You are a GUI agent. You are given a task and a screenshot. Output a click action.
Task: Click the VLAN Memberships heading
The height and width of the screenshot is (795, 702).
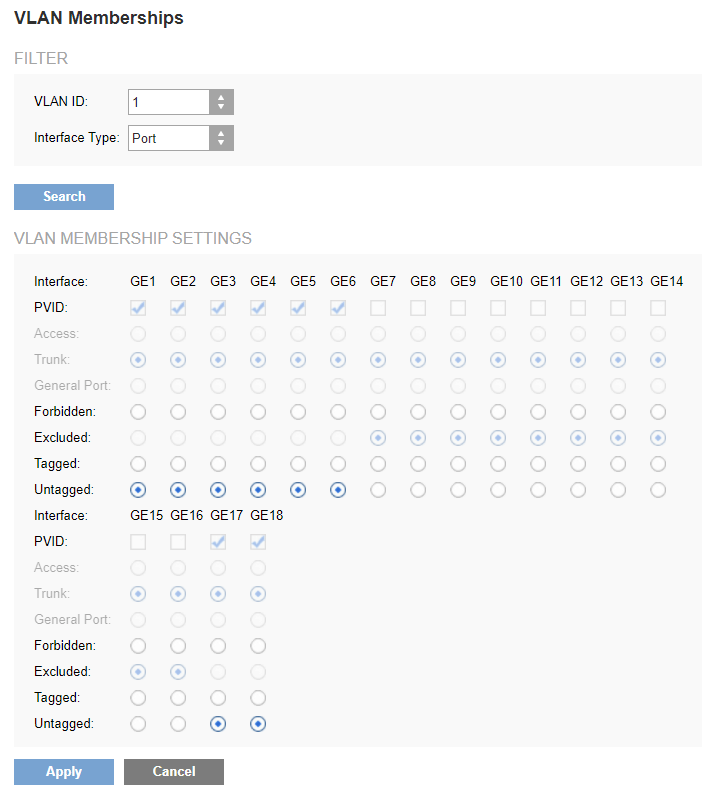point(99,18)
